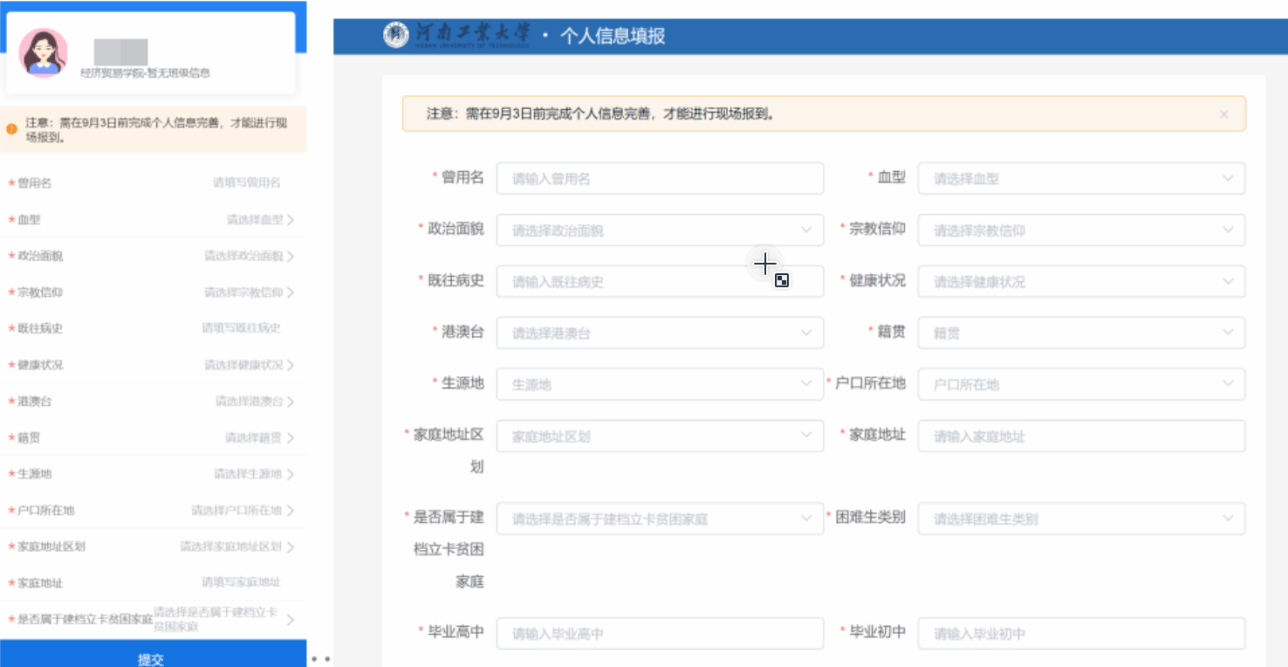Click the 毕业高中 input in the desktop form

pyautogui.click(x=659, y=634)
